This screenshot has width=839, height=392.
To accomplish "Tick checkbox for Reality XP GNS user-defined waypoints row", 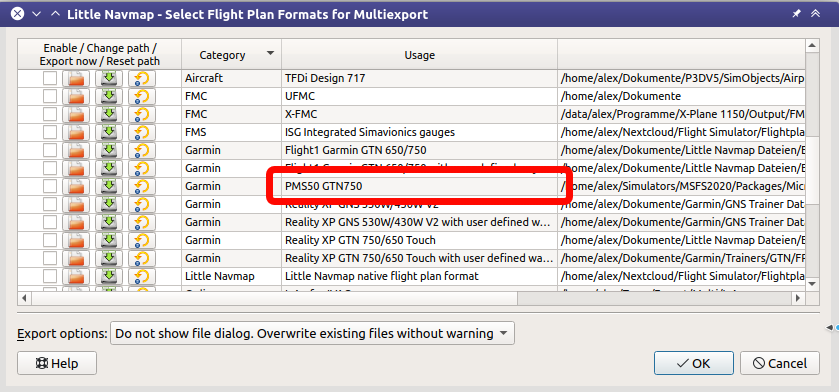I will (50, 222).
